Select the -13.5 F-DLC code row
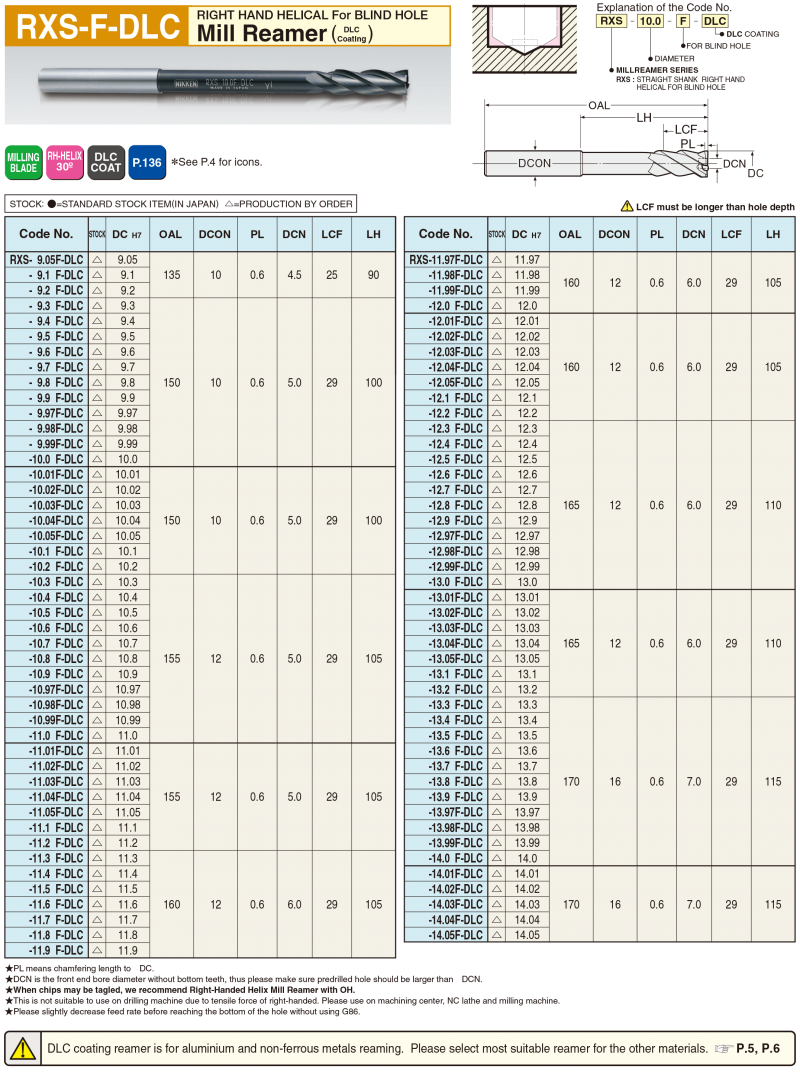800x1072 pixels. (445, 735)
